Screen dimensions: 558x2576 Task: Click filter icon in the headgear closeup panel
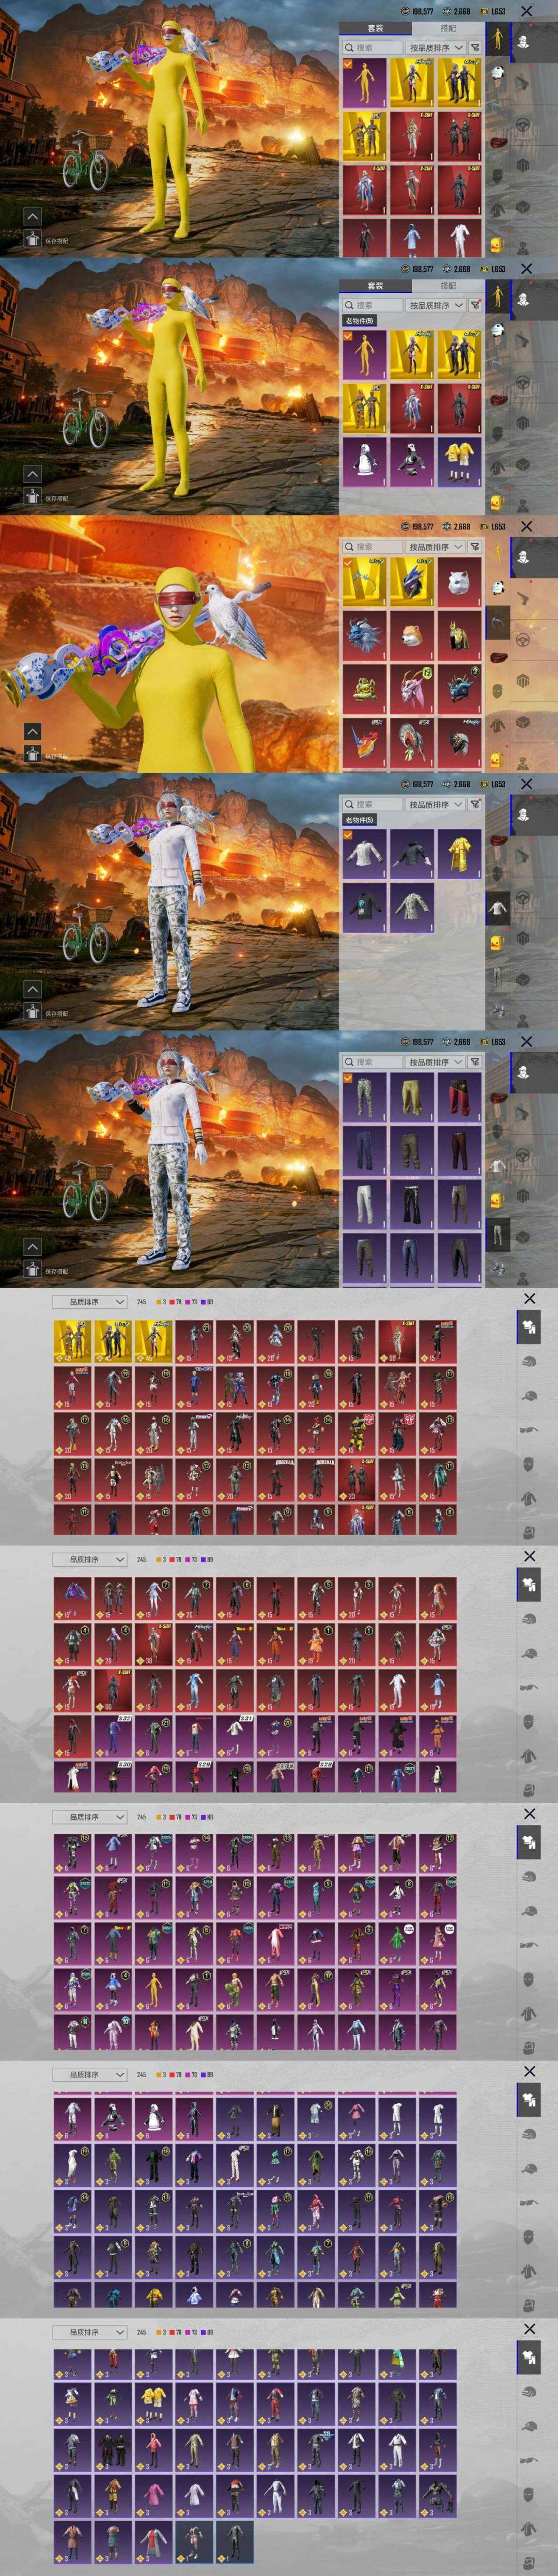tap(475, 547)
